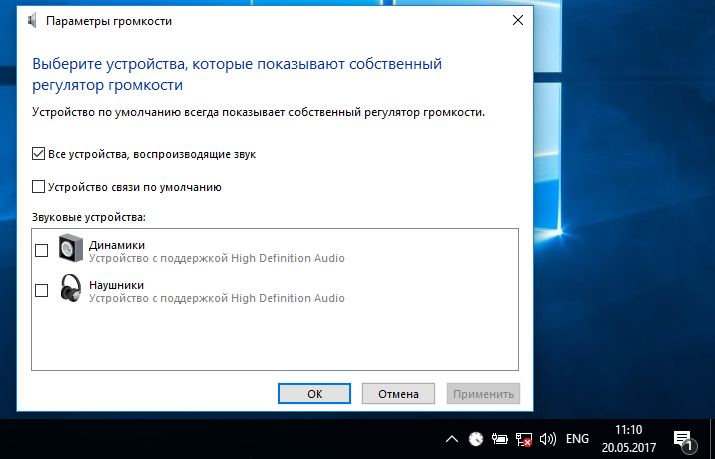Open the clock showing 11:10
The height and width of the screenshot is (459, 715).
pyautogui.click(x=628, y=438)
